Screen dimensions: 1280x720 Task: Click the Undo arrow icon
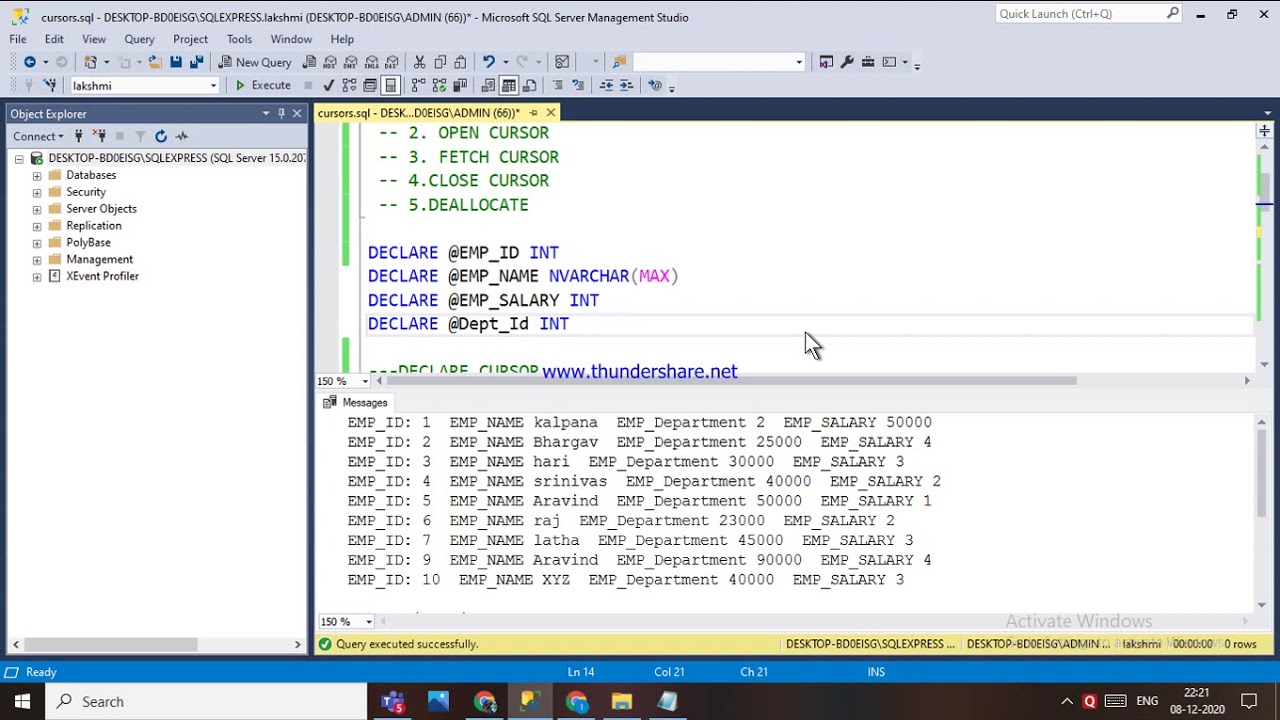coord(488,62)
